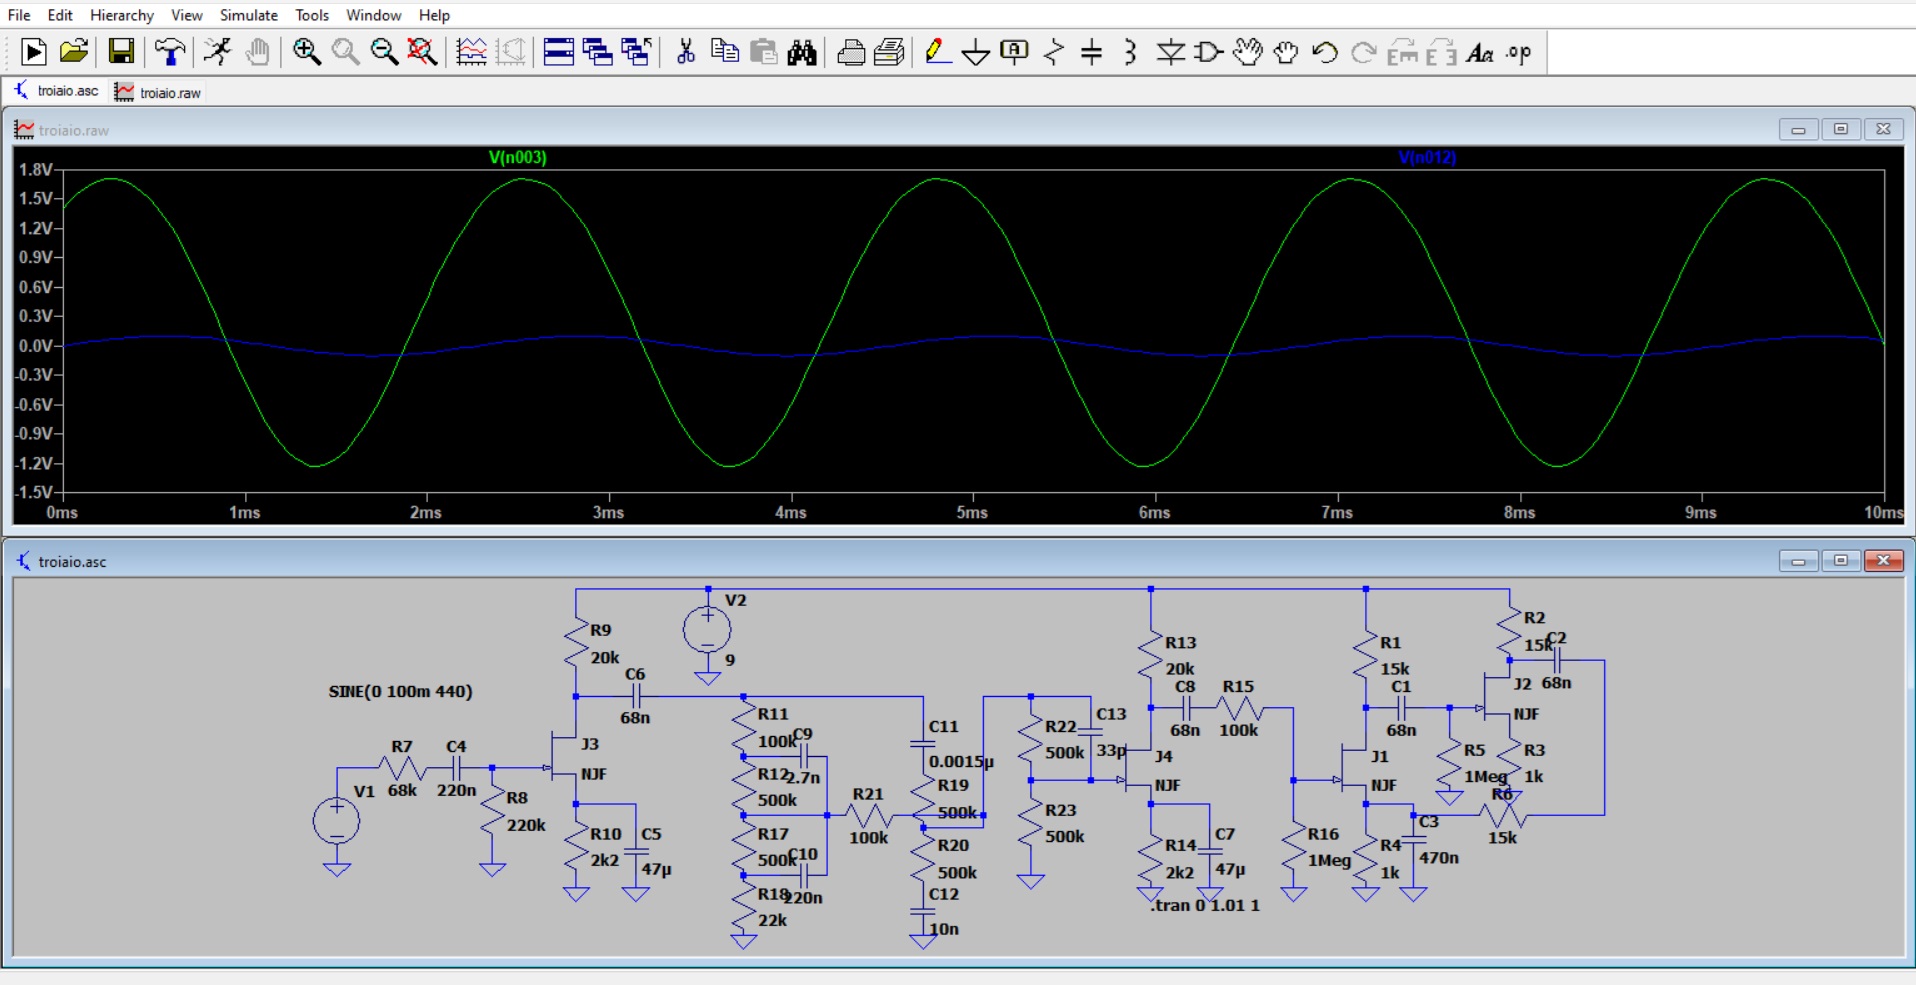
Task: Click the Zoom to Fit icon
Action: (423, 52)
